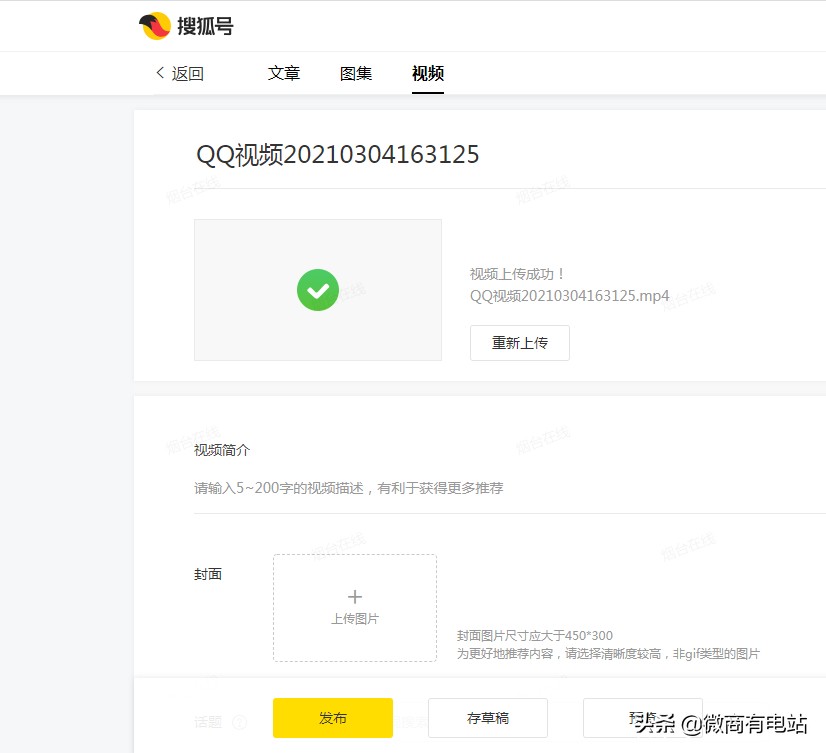
Task: Edit the title QQ视频20210304163125
Action: [x=337, y=154]
